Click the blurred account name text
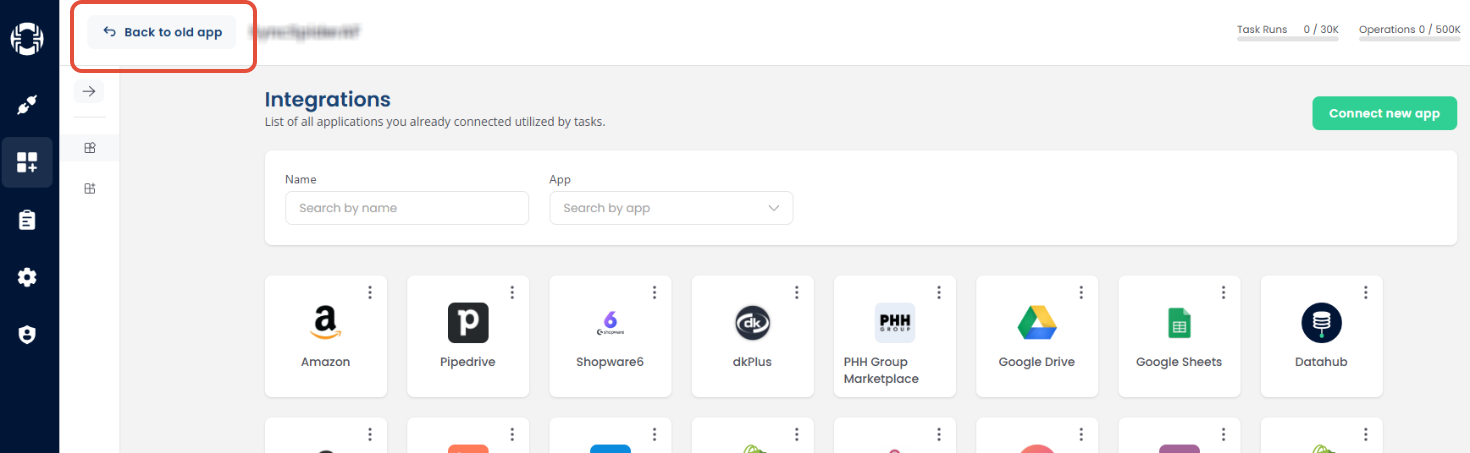Viewport: 1470px width, 453px height. coord(304,32)
